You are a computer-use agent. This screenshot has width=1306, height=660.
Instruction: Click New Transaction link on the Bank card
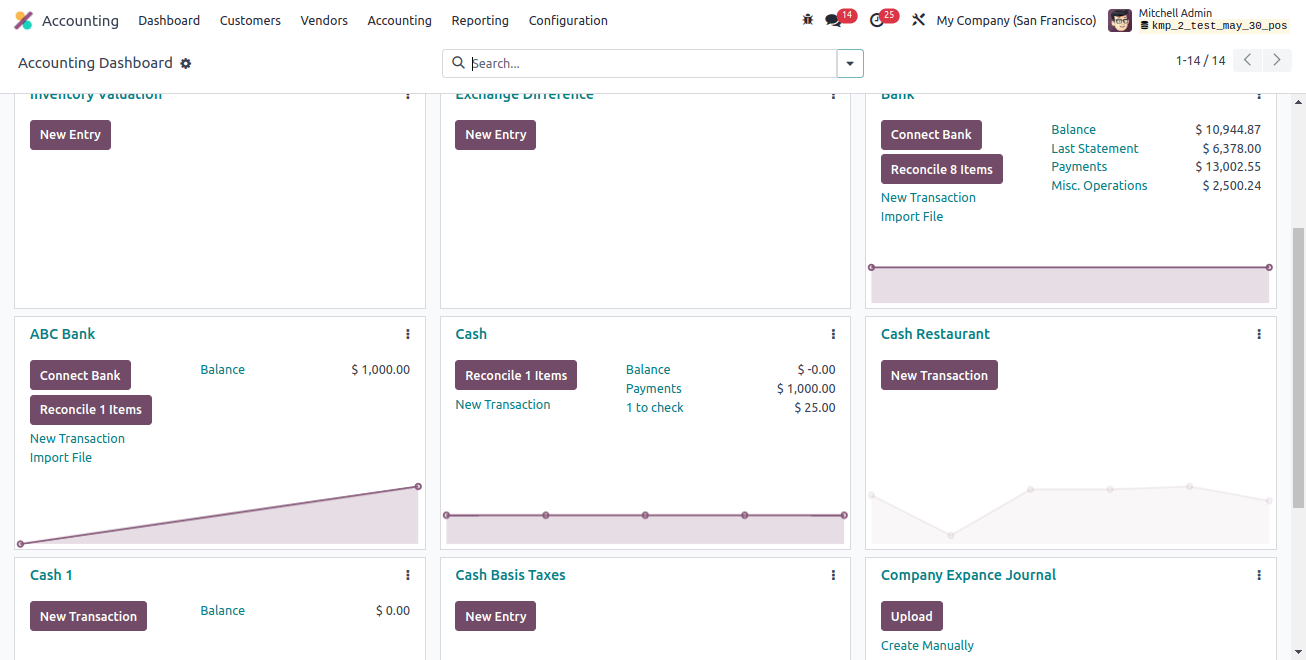pyautogui.click(x=928, y=198)
